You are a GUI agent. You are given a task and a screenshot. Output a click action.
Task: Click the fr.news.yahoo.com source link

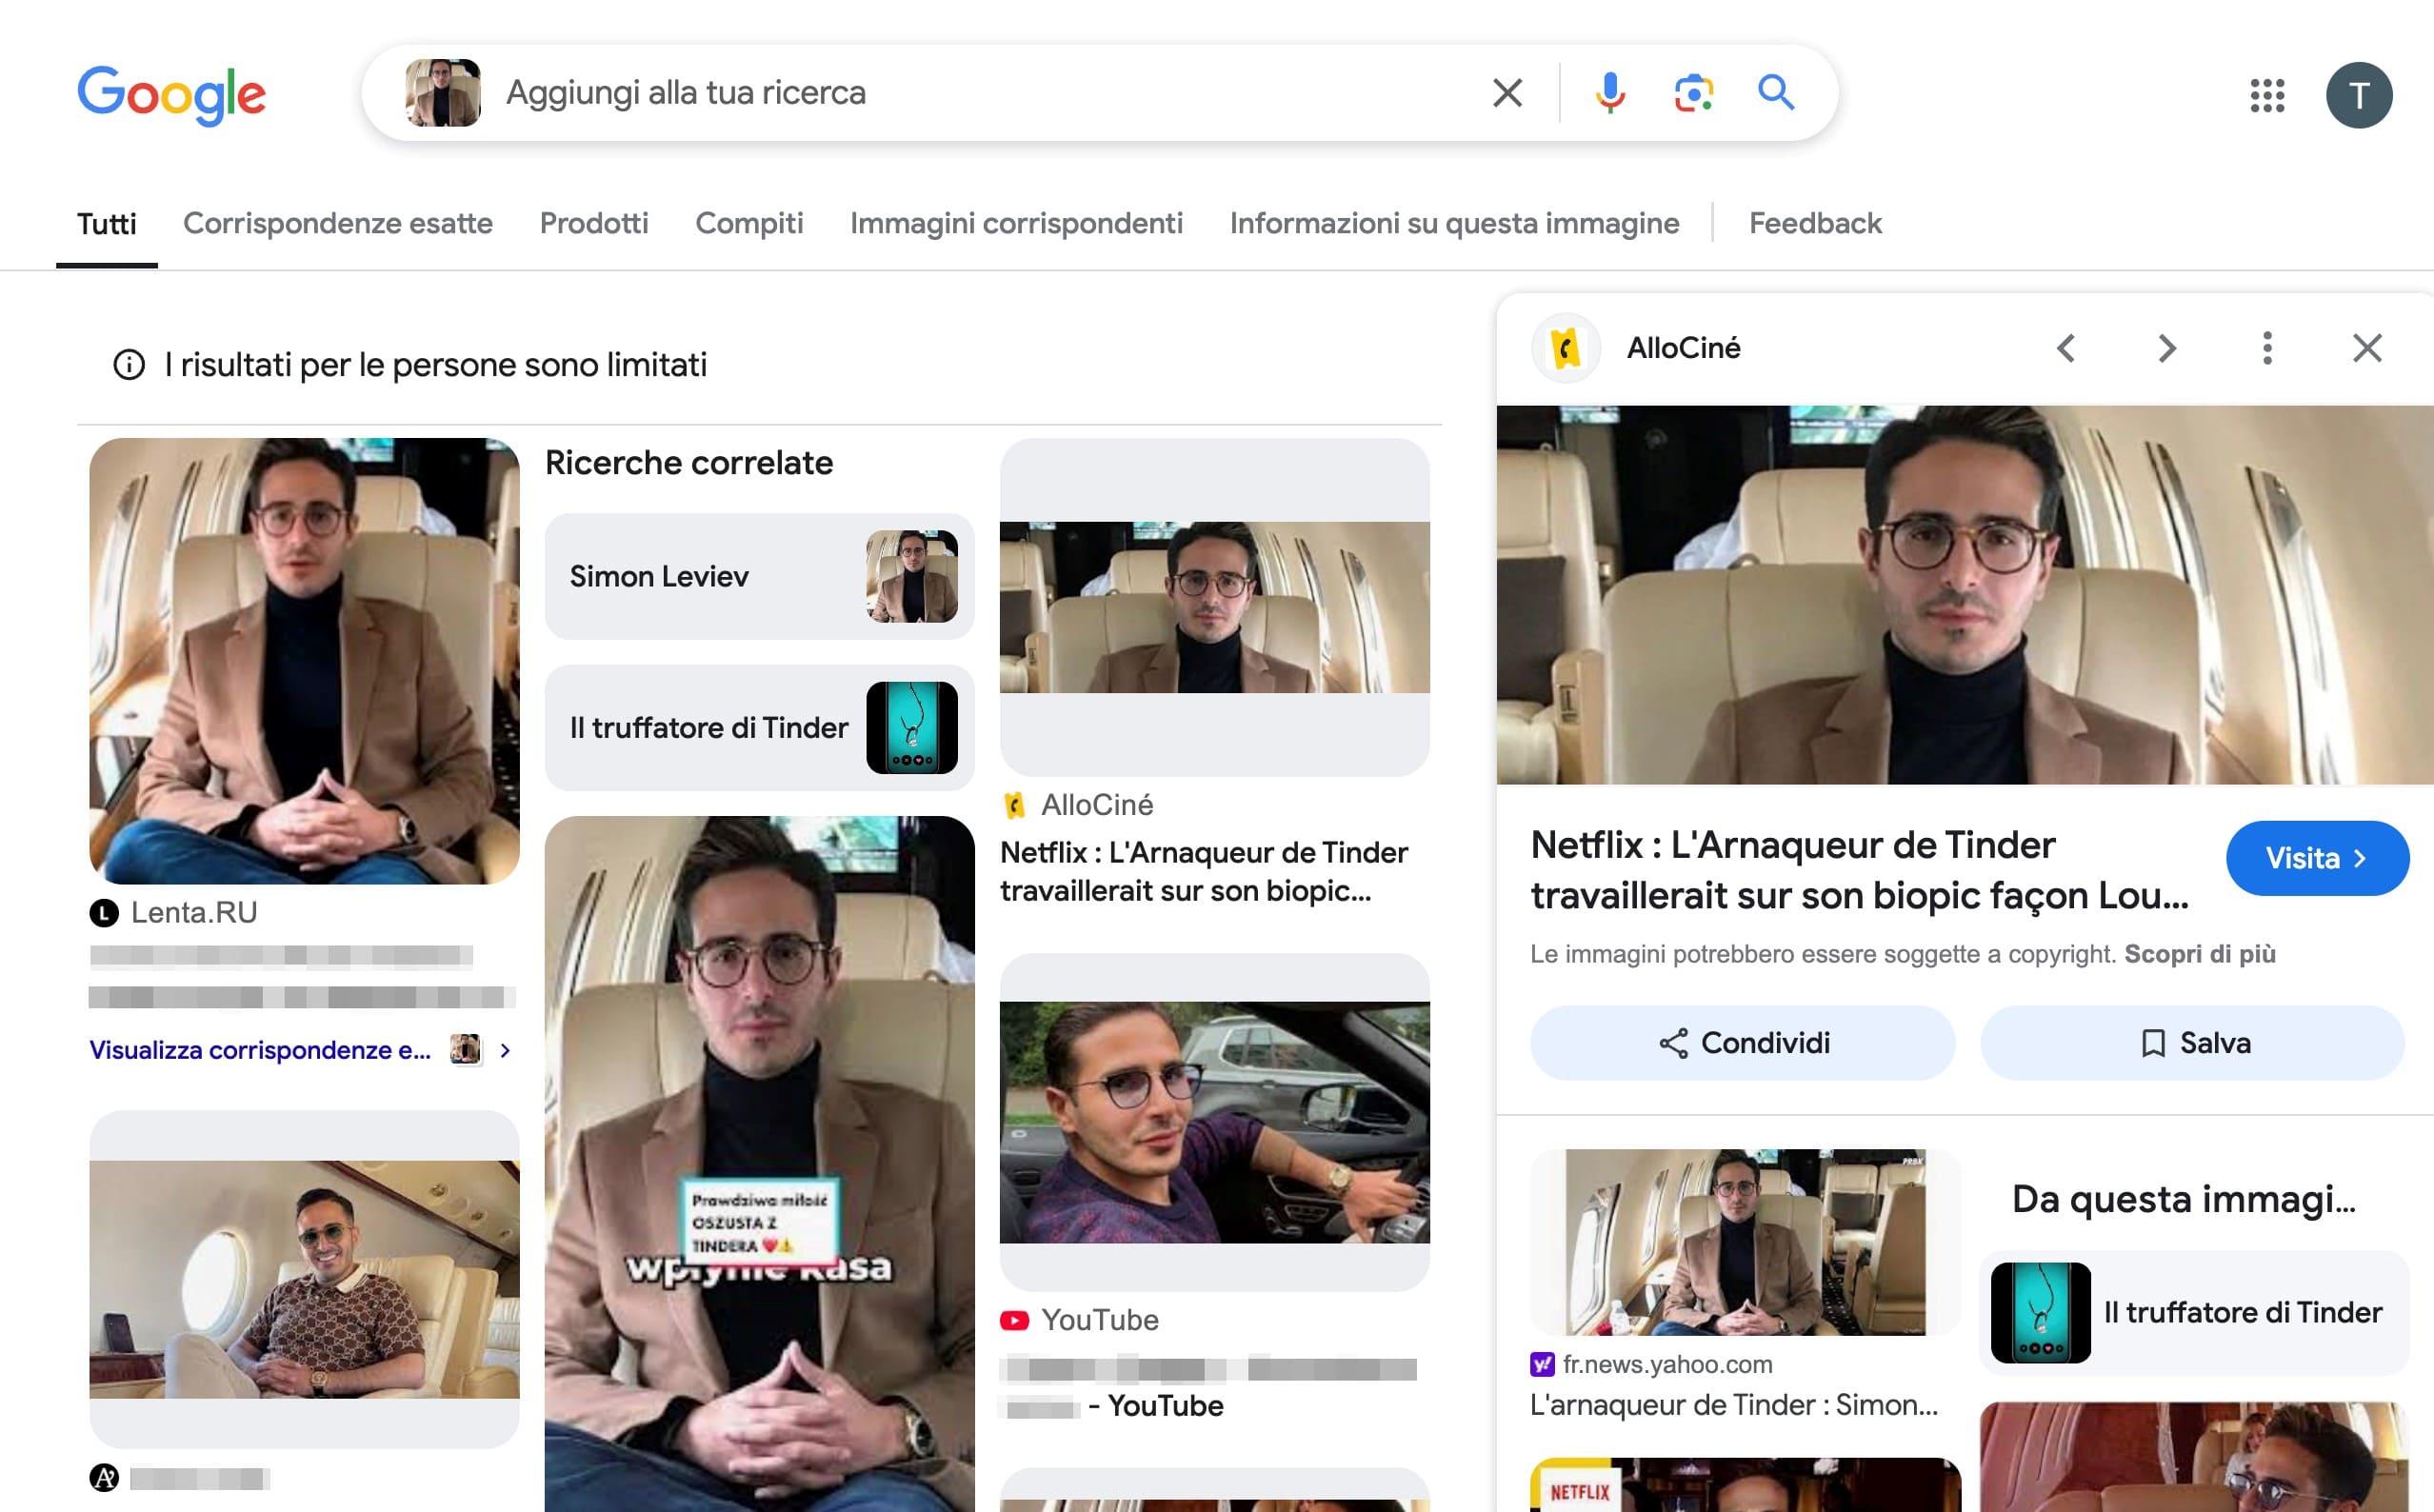pyautogui.click(x=1667, y=1364)
